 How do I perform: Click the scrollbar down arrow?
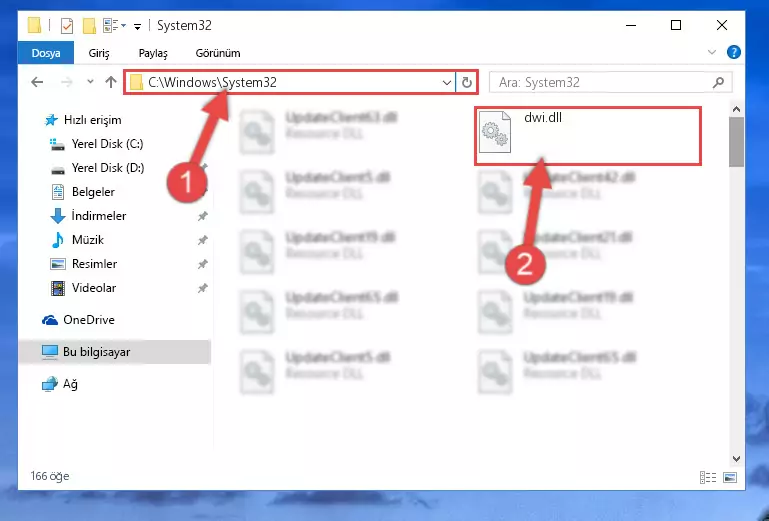pyautogui.click(x=736, y=459)
